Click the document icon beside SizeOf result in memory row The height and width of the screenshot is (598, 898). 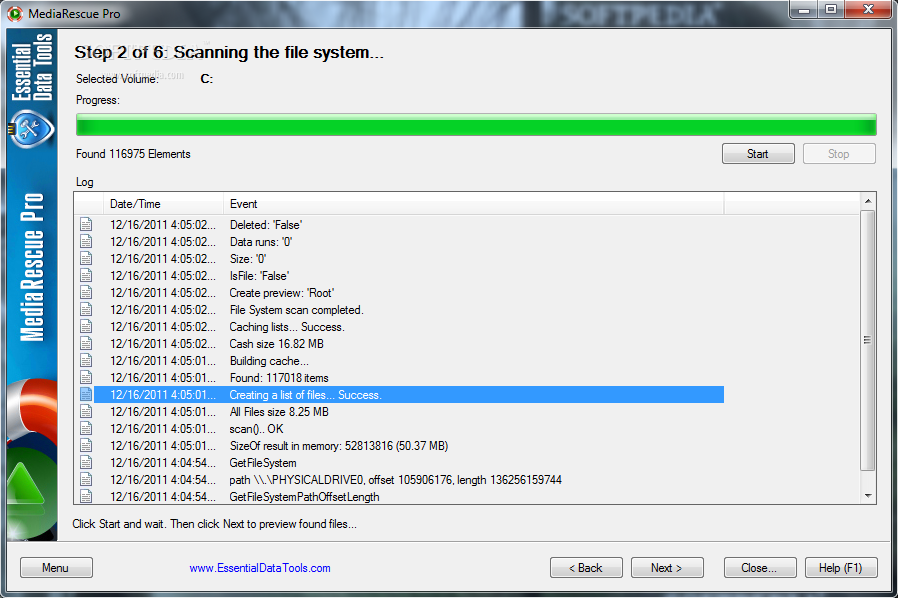click(x=86, y=446)
